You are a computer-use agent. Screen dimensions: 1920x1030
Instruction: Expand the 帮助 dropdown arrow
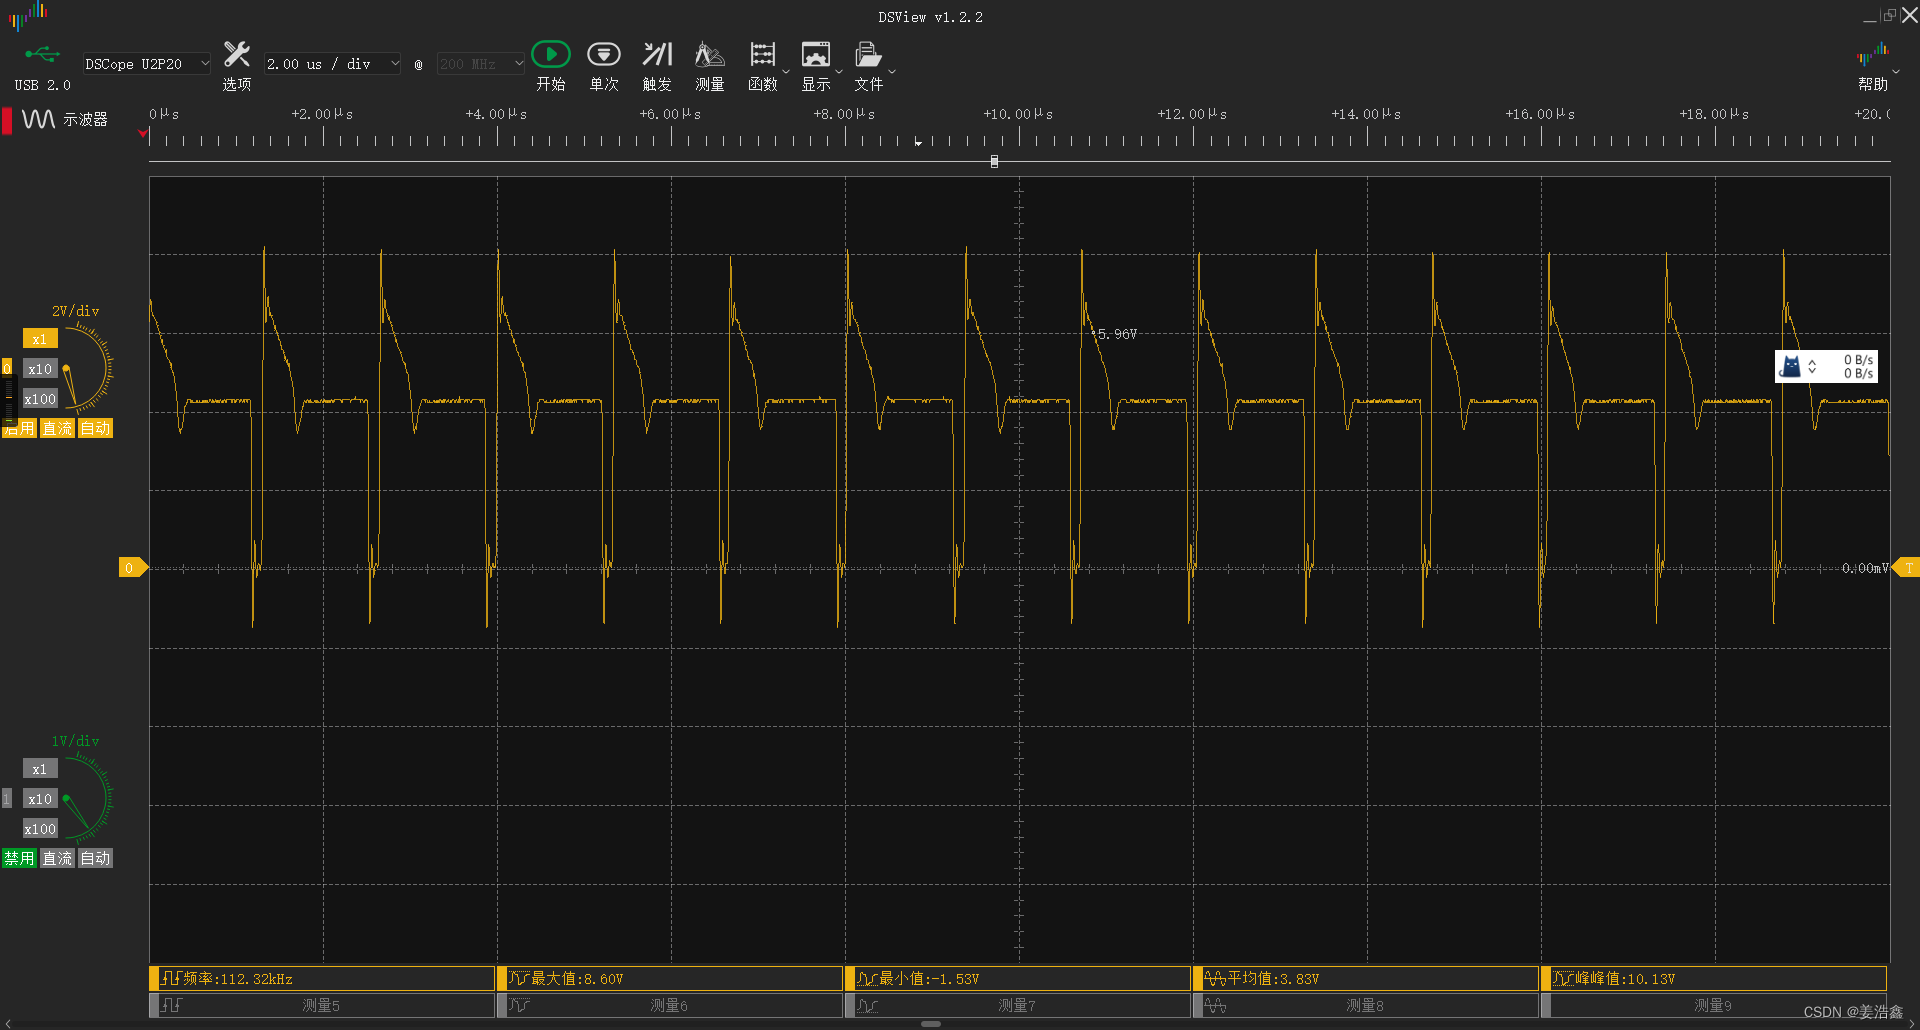[x=1896, y=72]
